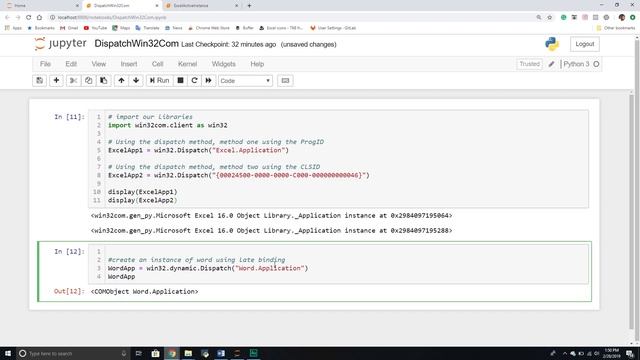Image resolution: width=640 pixels, height=360 pixels.
Task: Interrupt the kernel with stop icon
Action: pos(180,80)
